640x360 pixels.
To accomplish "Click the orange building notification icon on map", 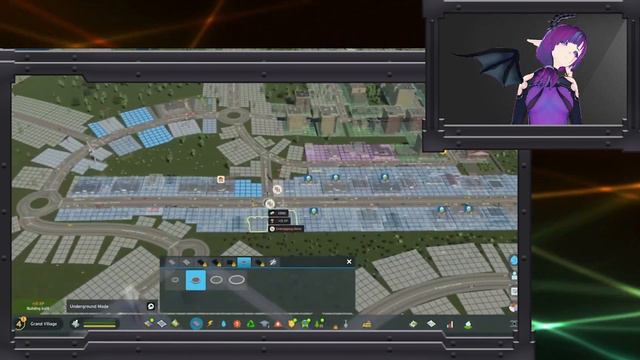I will [221, 180].
